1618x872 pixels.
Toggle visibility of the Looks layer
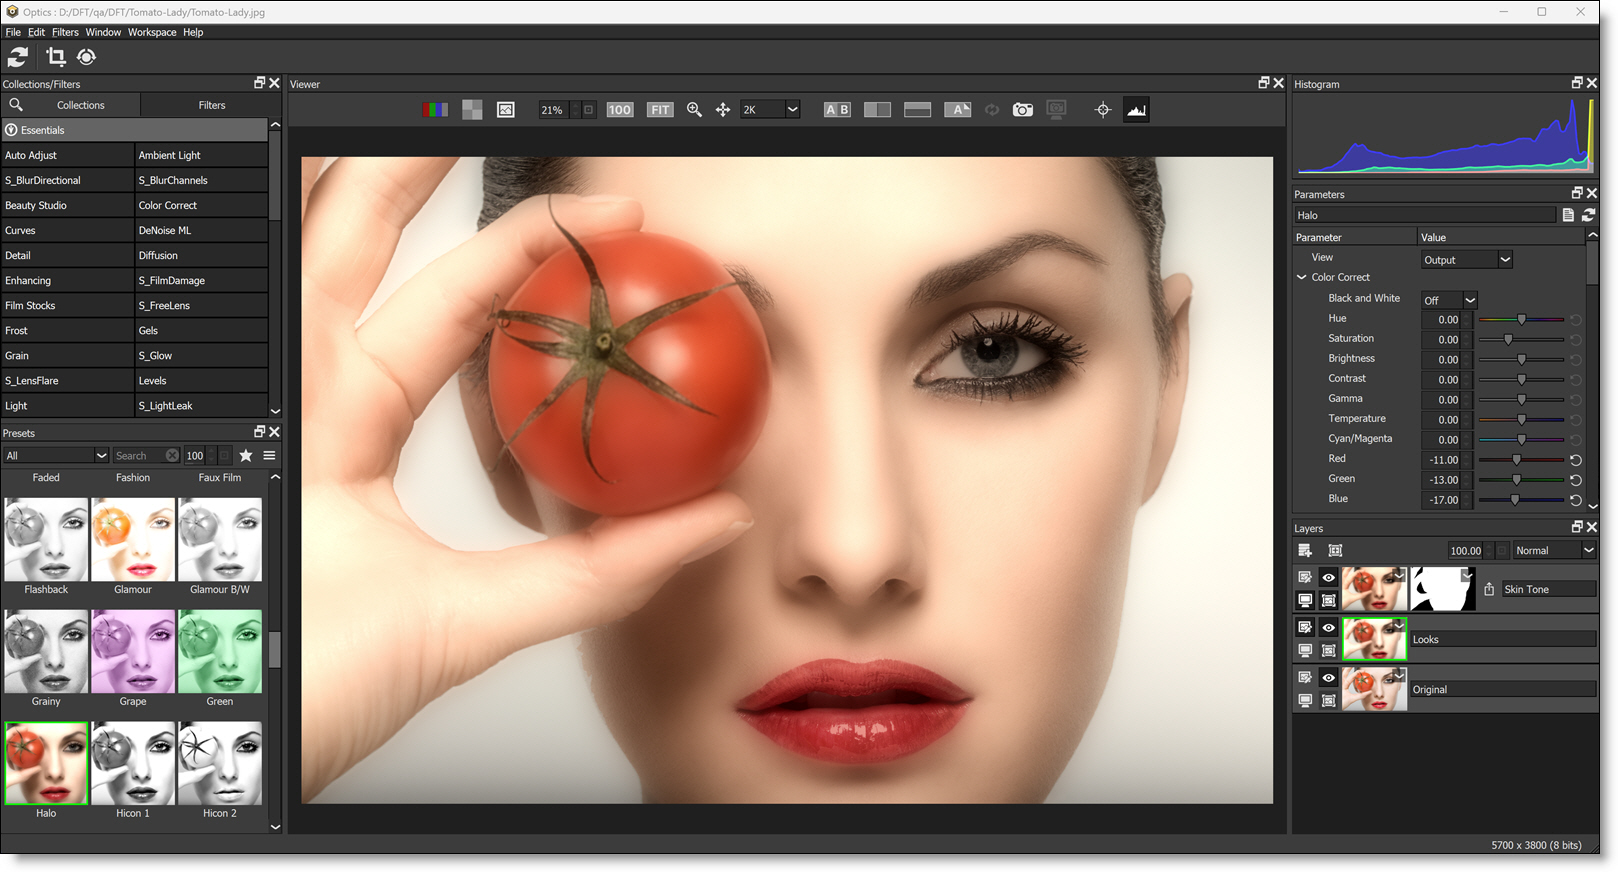pyautogui.click(x=1328, y=628)
